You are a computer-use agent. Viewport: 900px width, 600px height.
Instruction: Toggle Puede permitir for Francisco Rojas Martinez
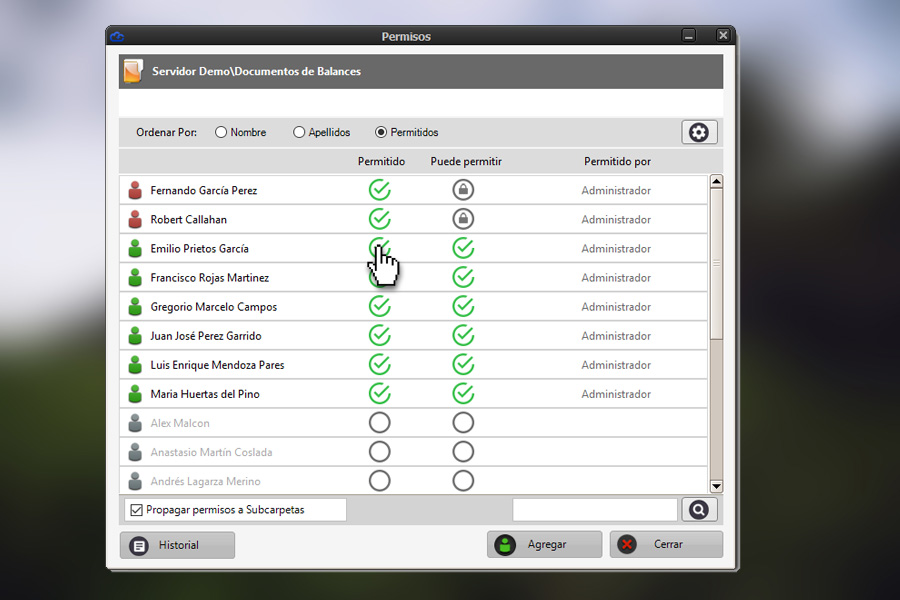463,277
